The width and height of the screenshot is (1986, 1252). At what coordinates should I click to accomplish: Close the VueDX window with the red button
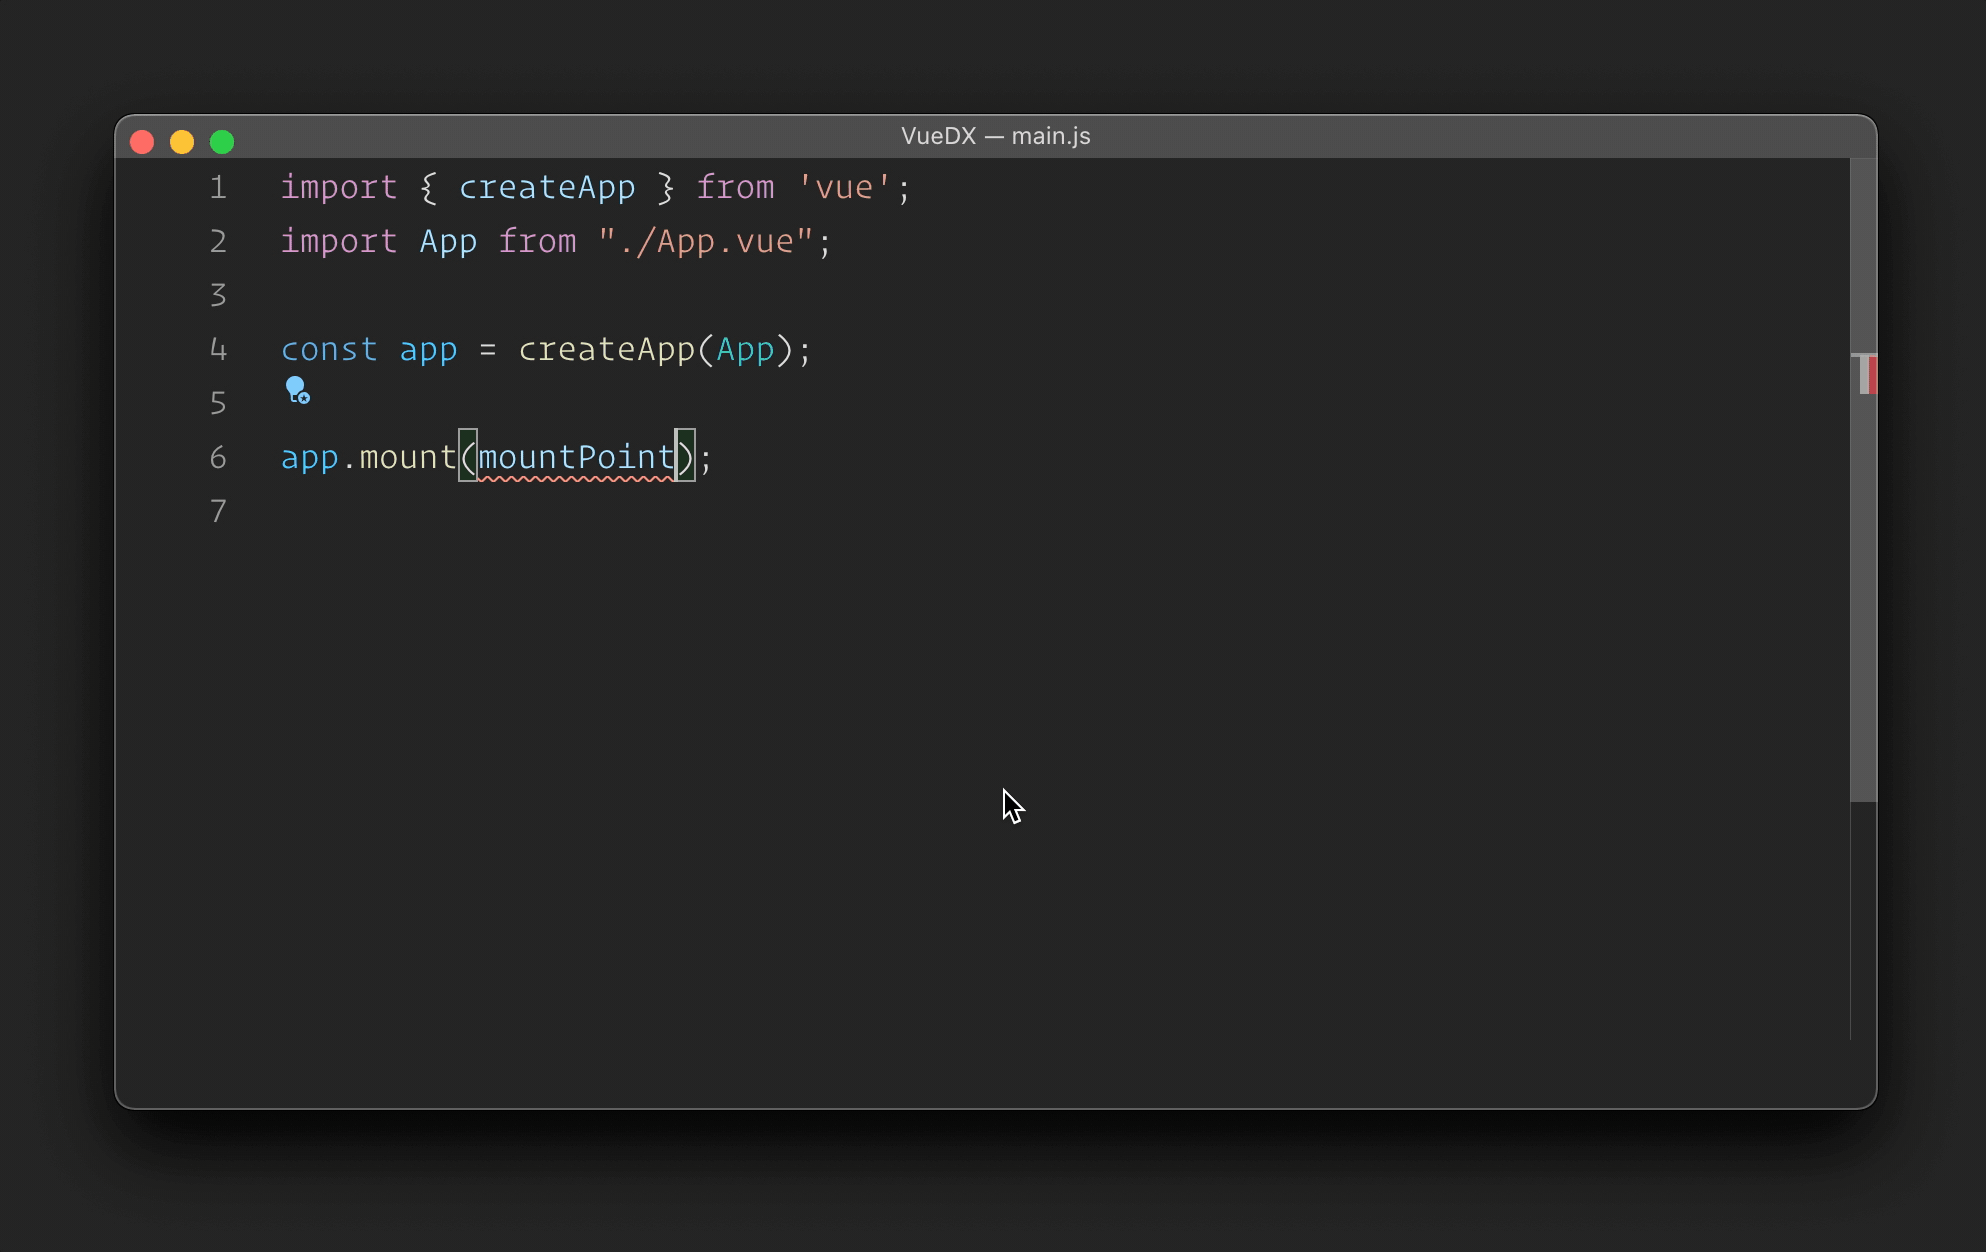pos(142,142)
